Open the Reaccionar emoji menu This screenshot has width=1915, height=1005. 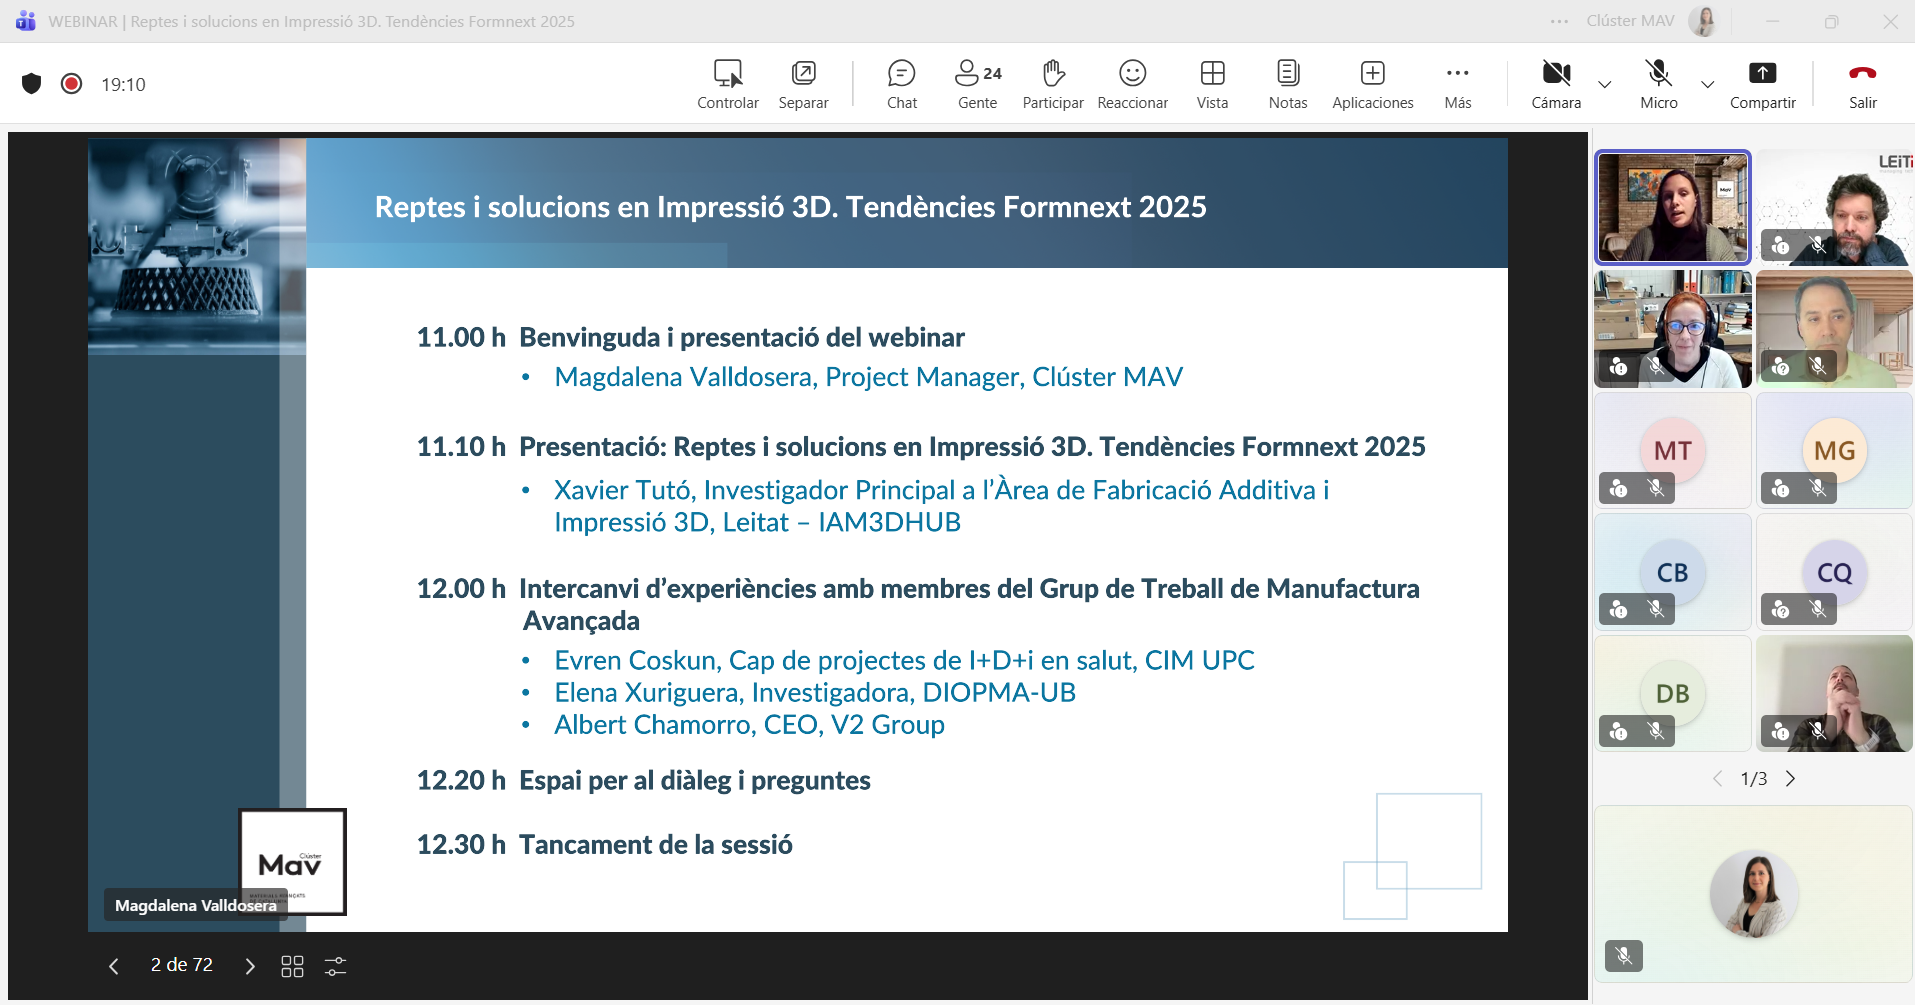1132,84
